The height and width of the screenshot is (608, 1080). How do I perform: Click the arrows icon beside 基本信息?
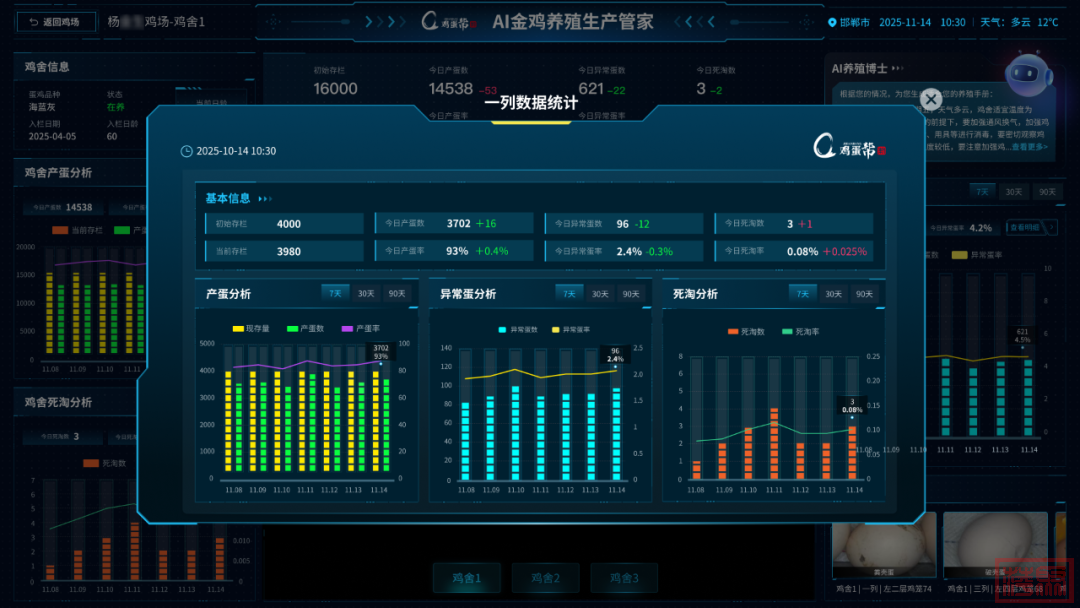[265, 199]
